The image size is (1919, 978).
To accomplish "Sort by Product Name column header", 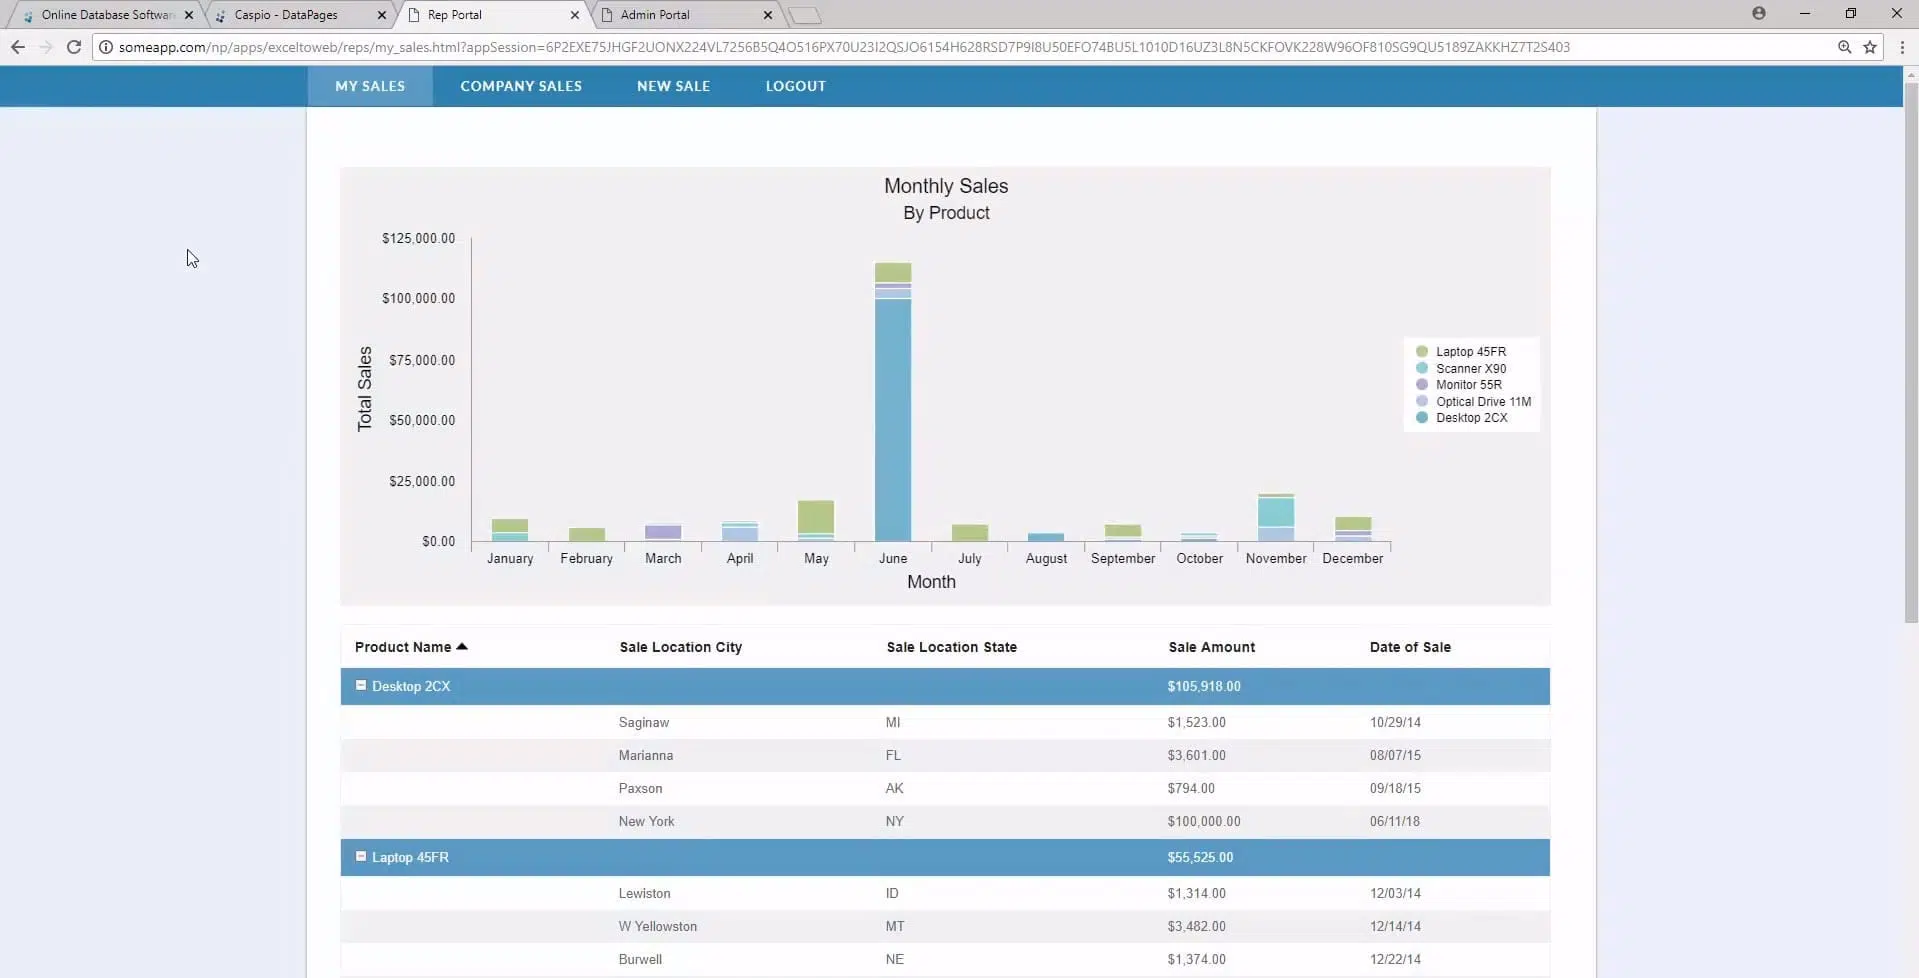I will [x=403, y=647].
